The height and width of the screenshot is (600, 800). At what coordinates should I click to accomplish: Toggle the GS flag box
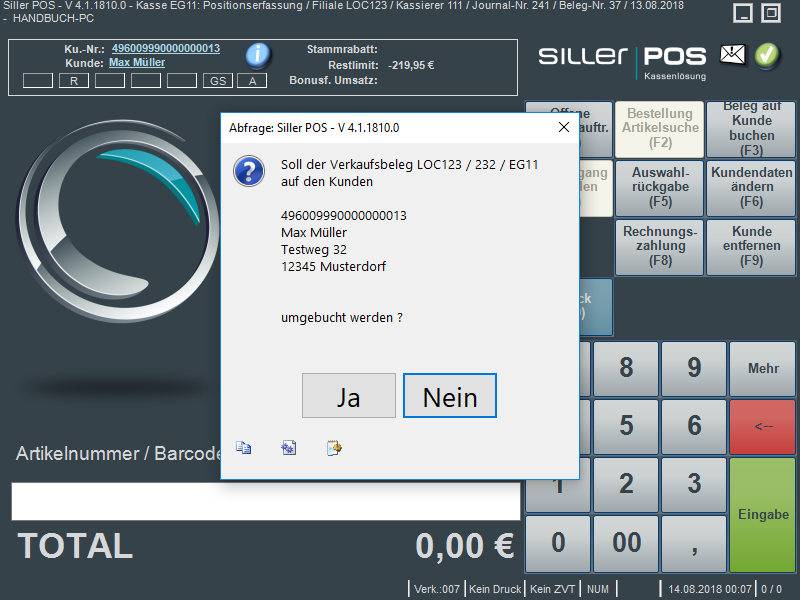coord(217,80)
